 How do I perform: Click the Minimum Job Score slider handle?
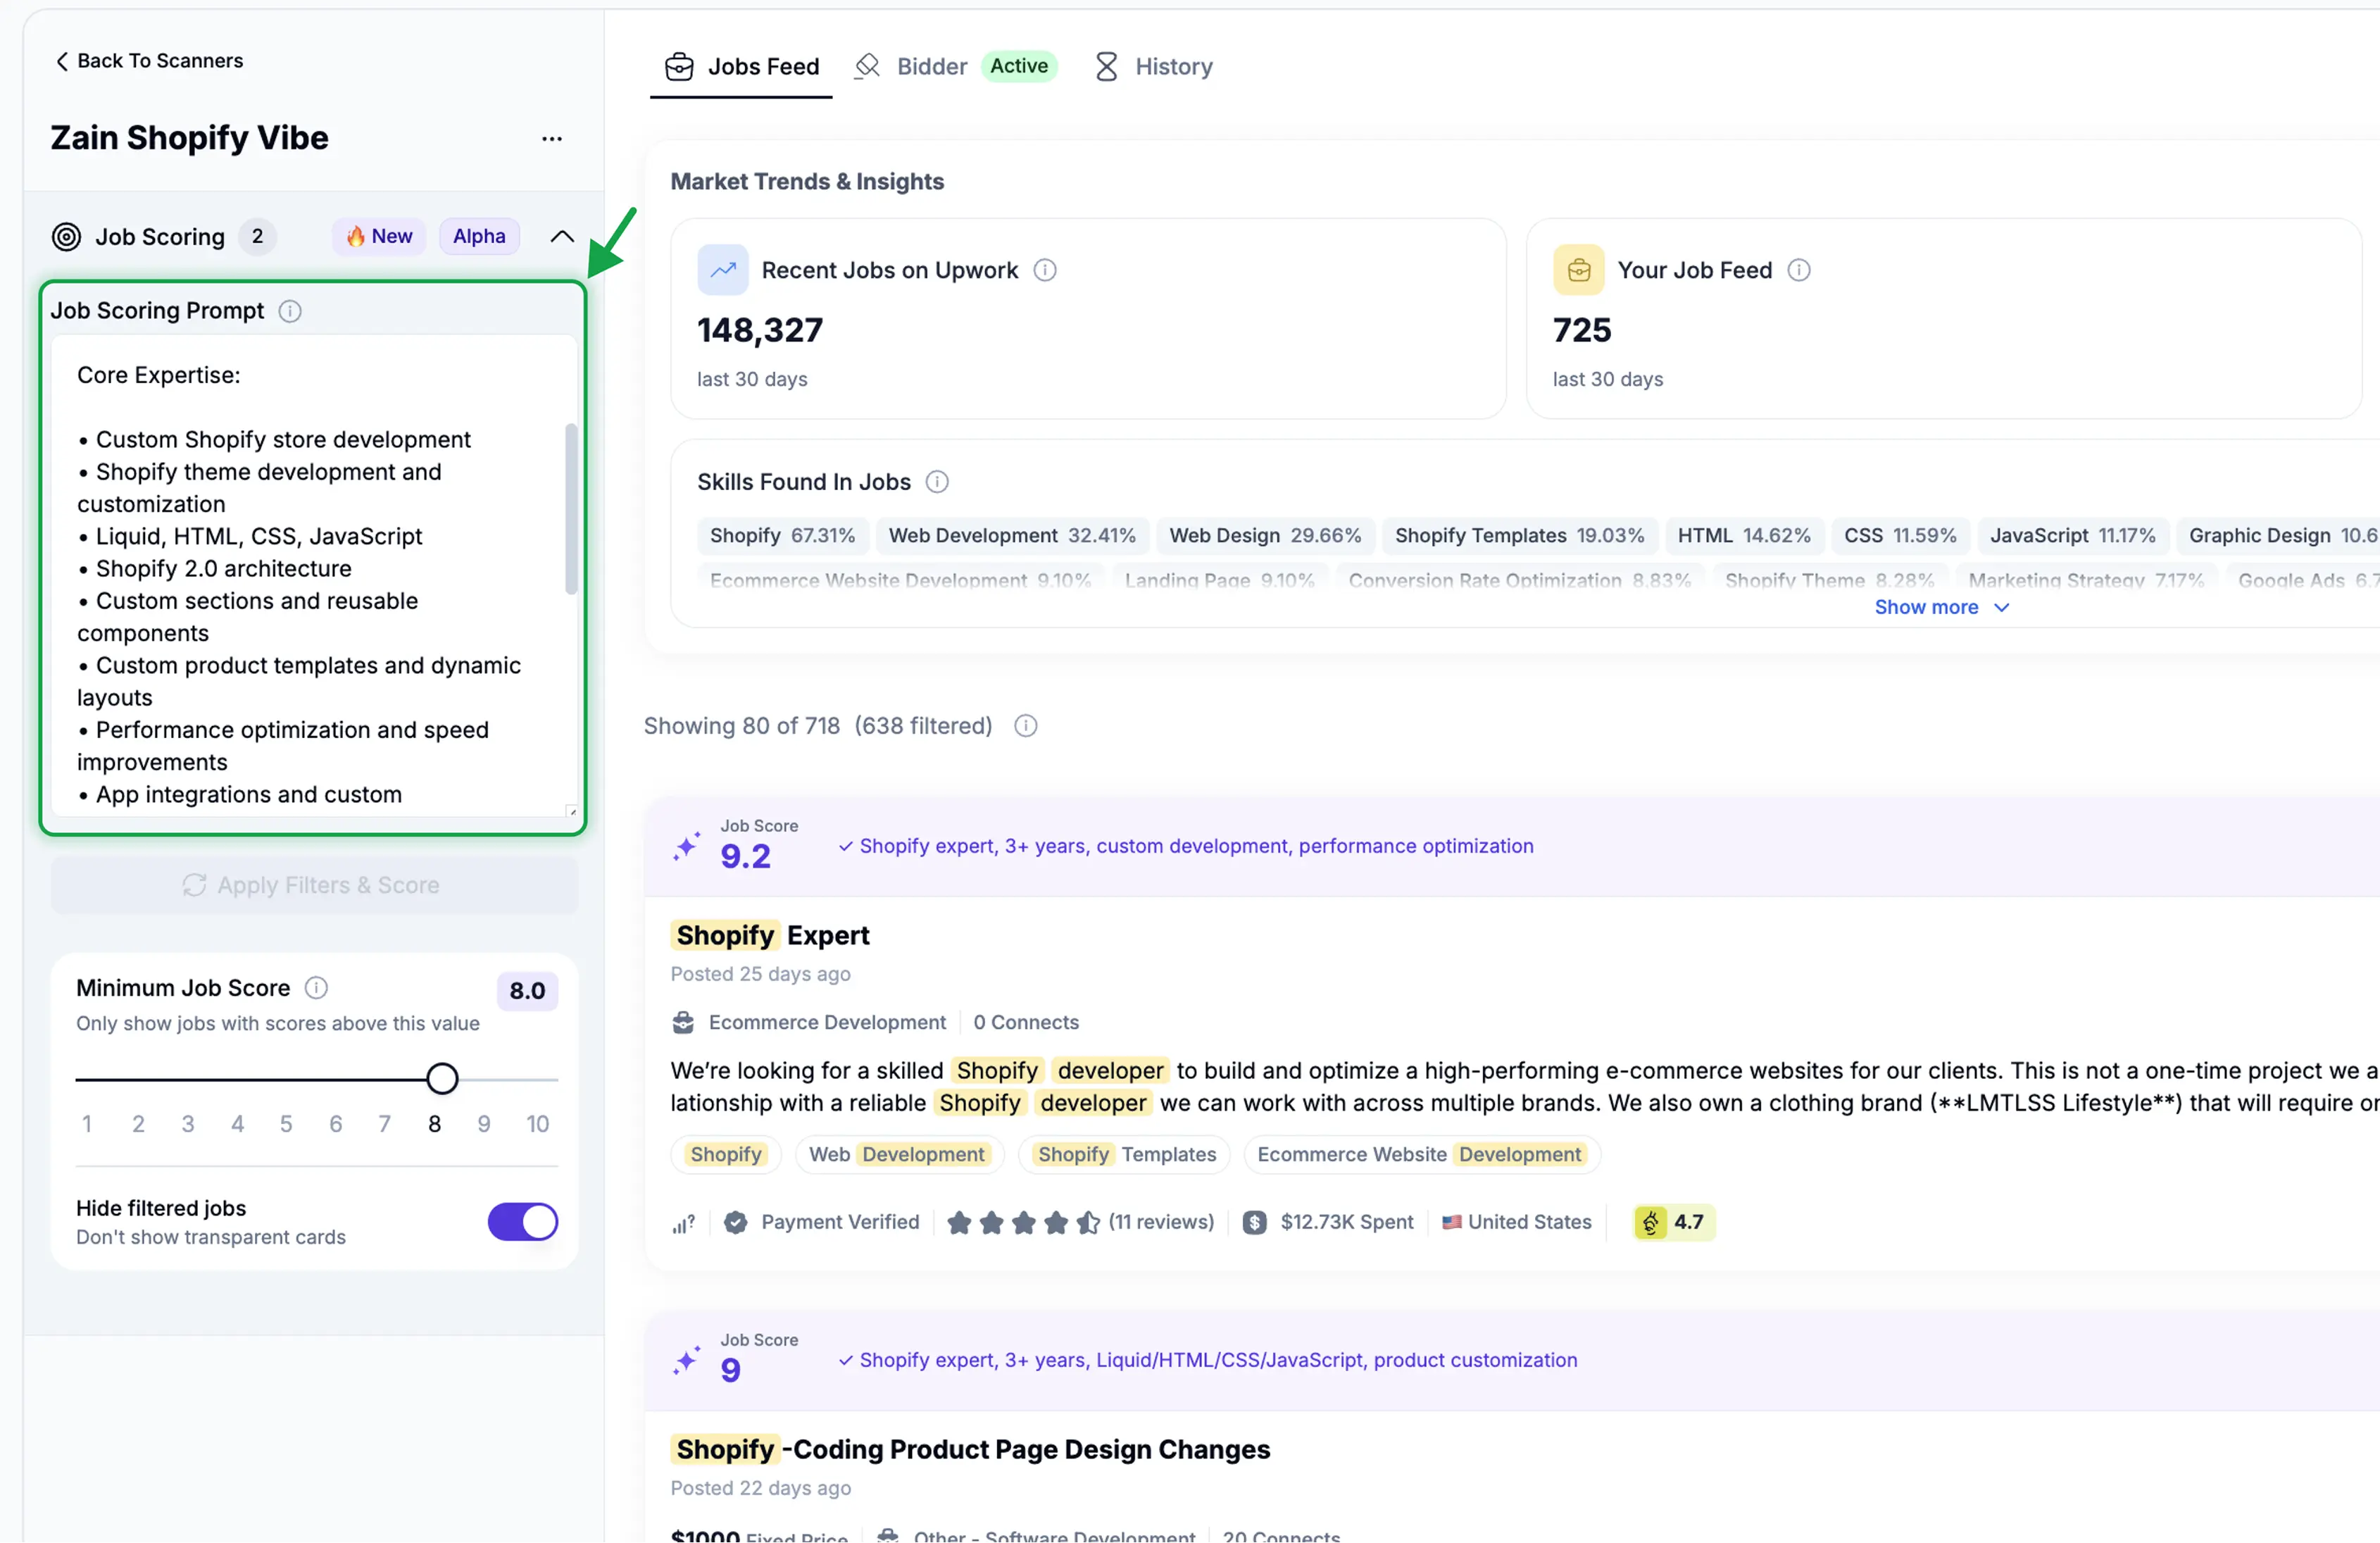pos(442,1079)
